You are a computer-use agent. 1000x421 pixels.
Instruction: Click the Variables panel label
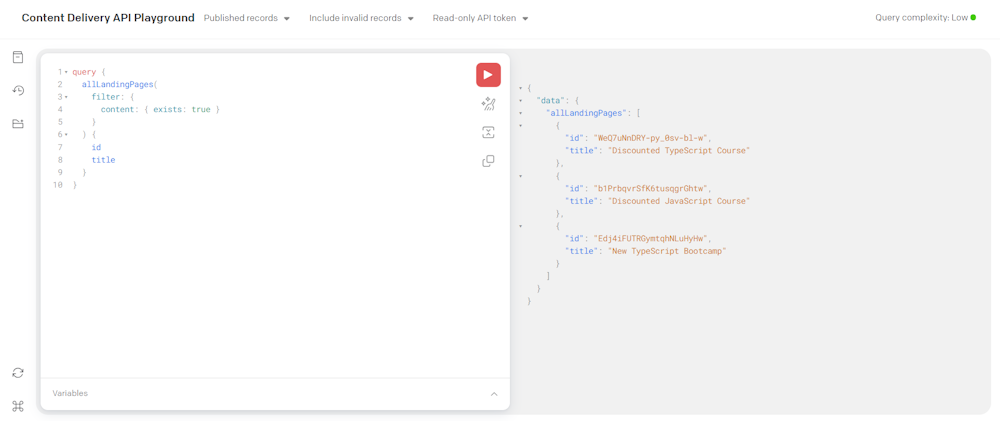click(x=70, y=394)
